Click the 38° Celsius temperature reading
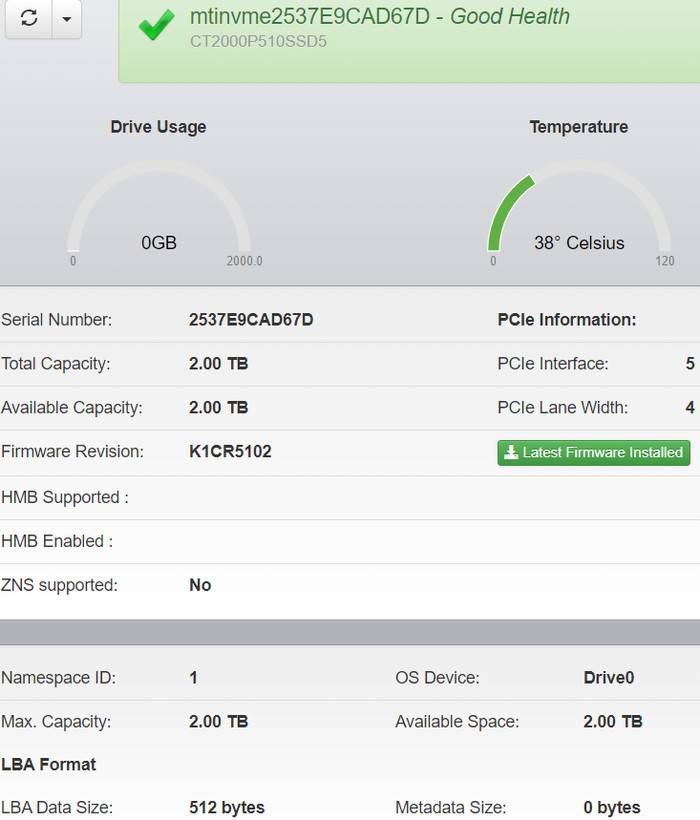The width and height of the screenshot is (700, 820). coord(578,243)
